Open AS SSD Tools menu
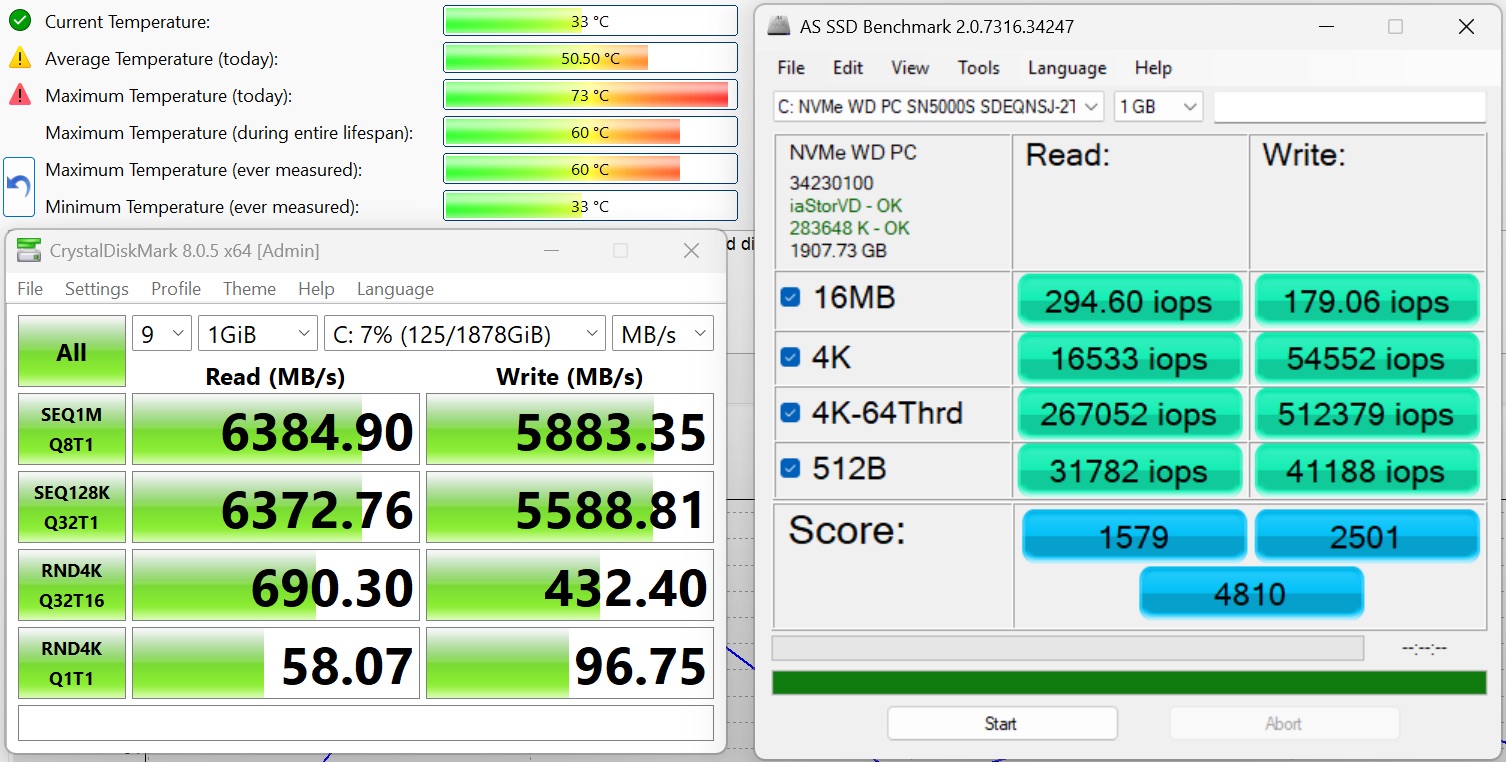The width and height of the screenshot is (1506, 762). (978, 68)
